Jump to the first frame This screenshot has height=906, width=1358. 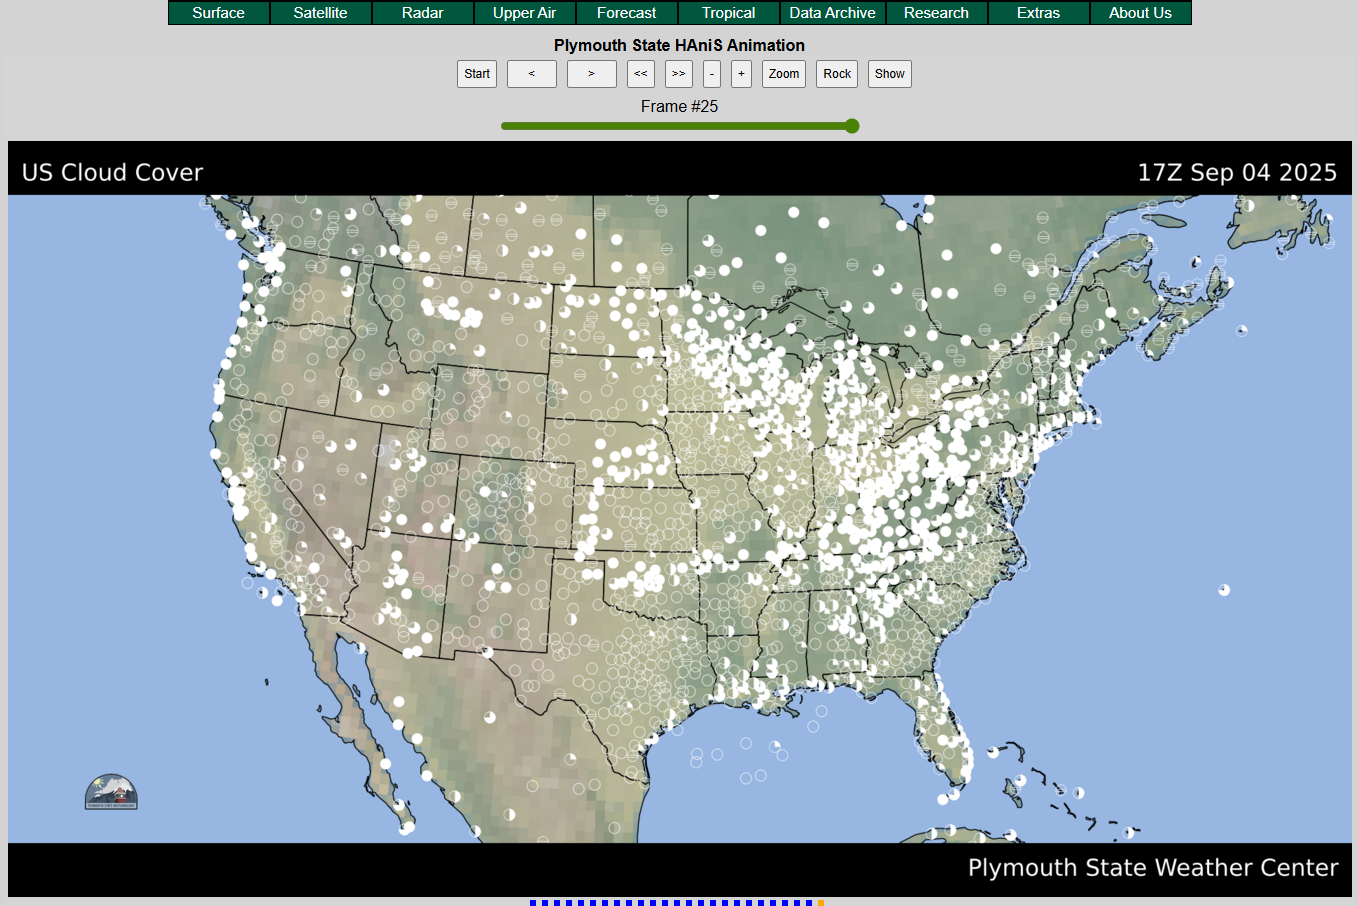click(x=640, y=73)
